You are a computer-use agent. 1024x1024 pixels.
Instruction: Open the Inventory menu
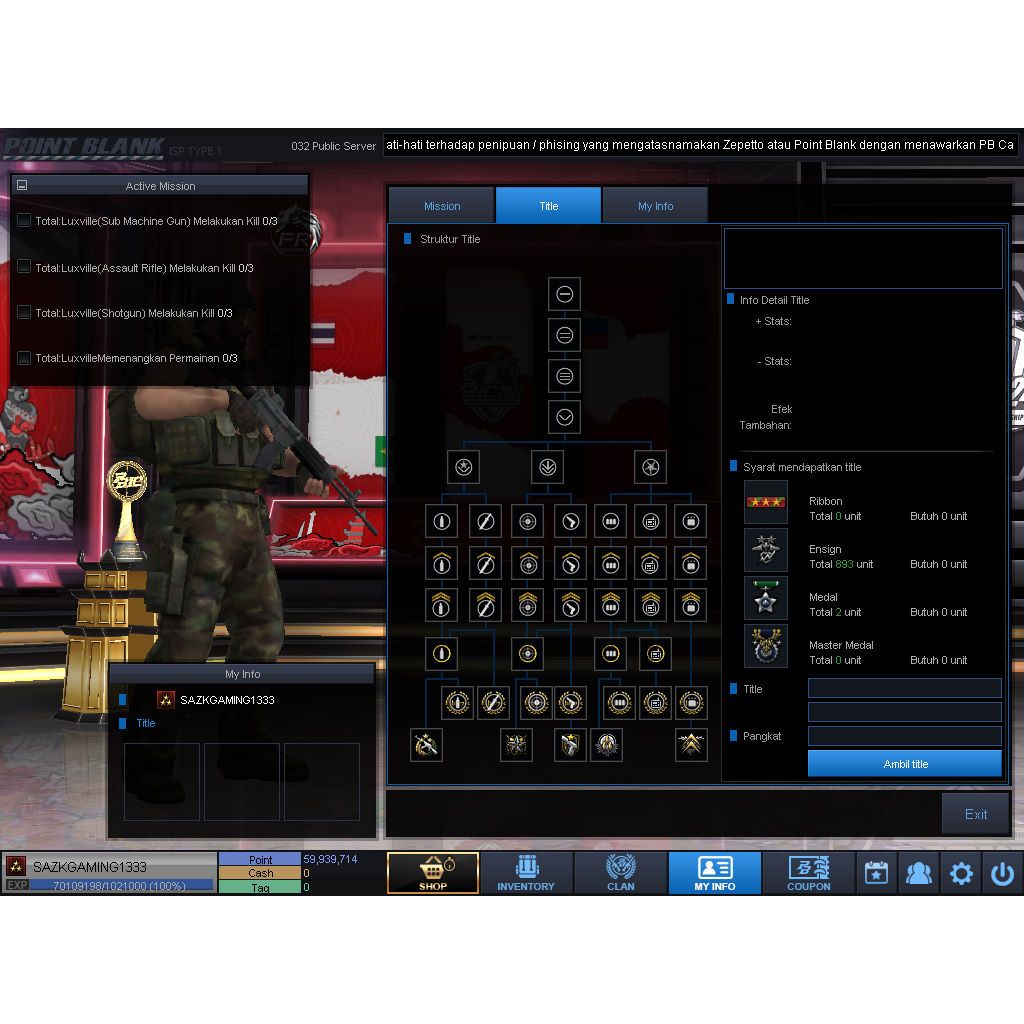click(526, 872)
